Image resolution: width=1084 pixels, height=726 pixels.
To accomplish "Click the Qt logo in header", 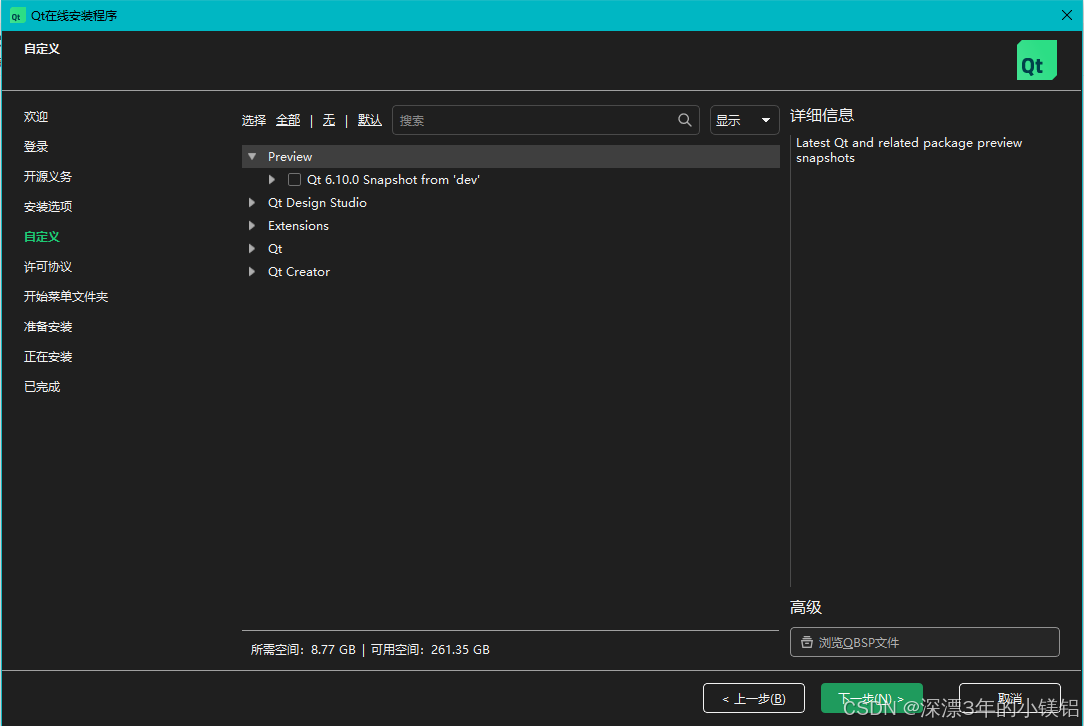I will (1036, 60).
